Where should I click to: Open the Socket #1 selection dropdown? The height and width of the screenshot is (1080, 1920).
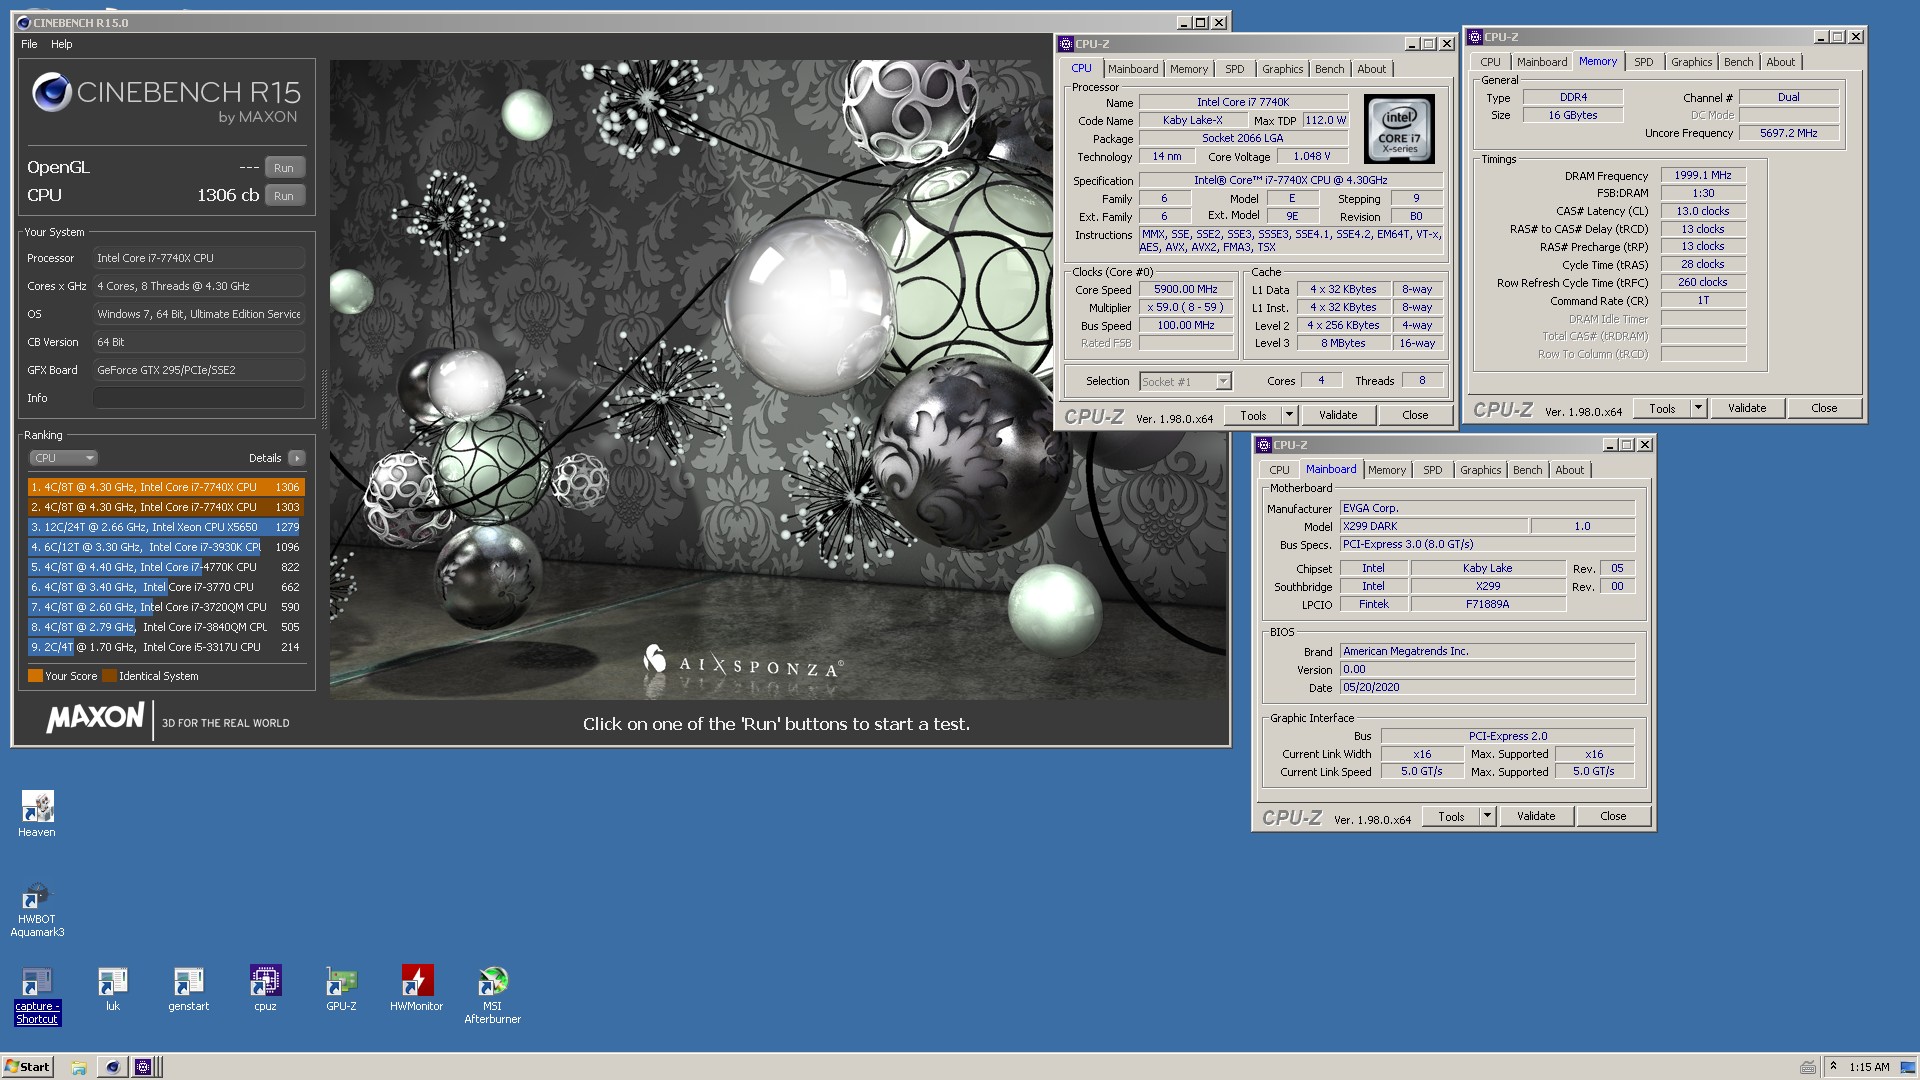coord(1186,382)
